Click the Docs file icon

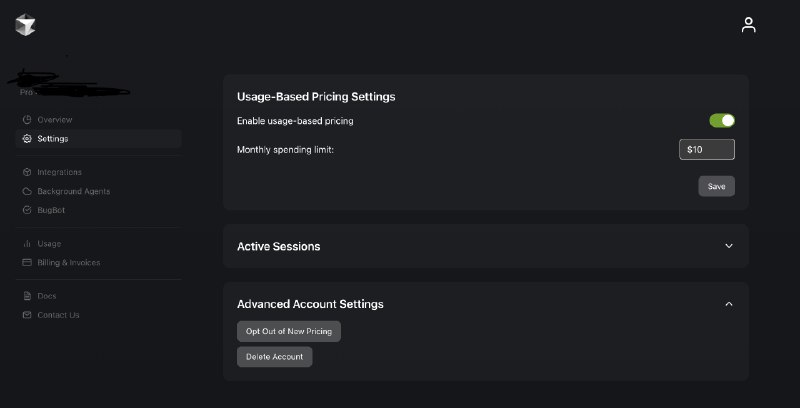[x=27, y=296]
